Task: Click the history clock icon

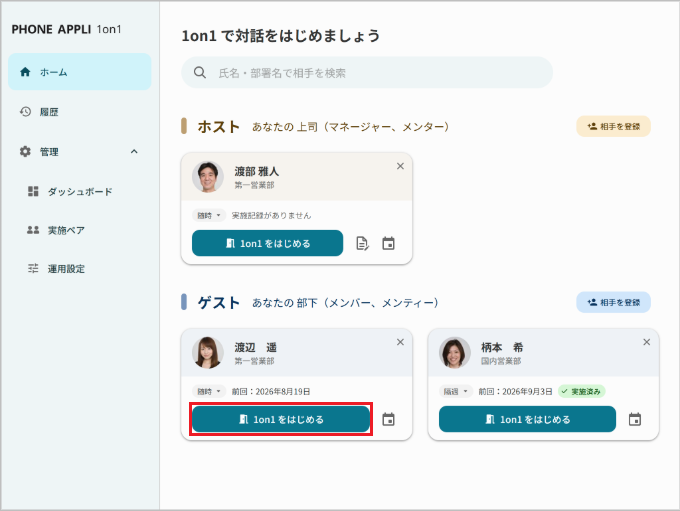Action: tap(25, 112)
